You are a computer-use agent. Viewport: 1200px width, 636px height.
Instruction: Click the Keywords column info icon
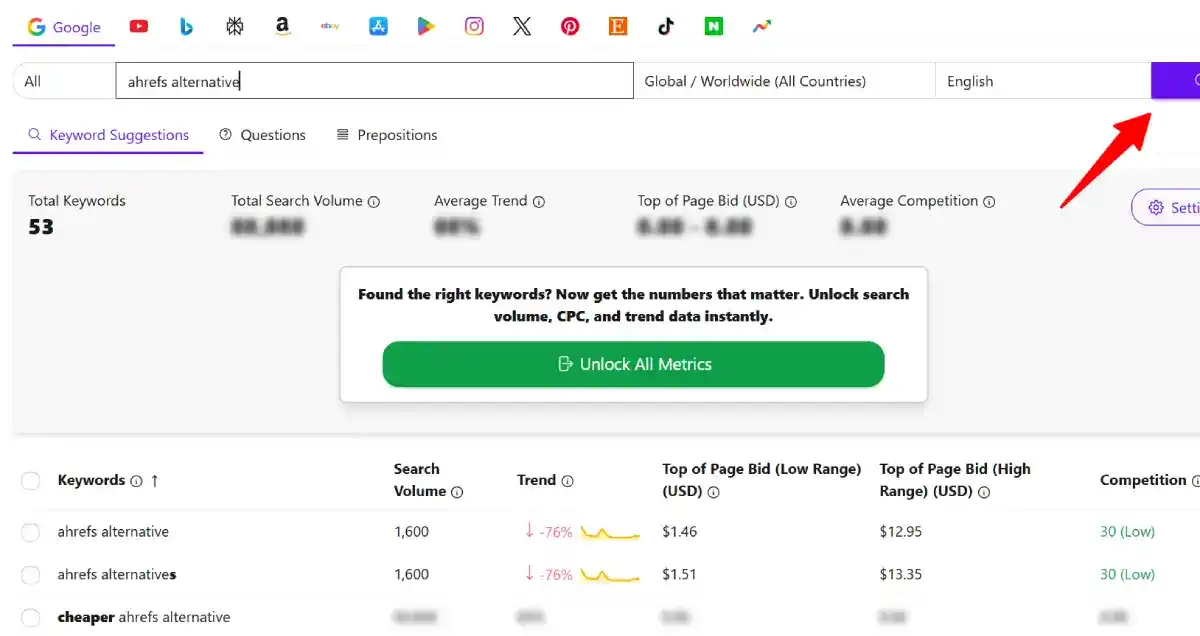pyautogui.click(x=136, y=481)
